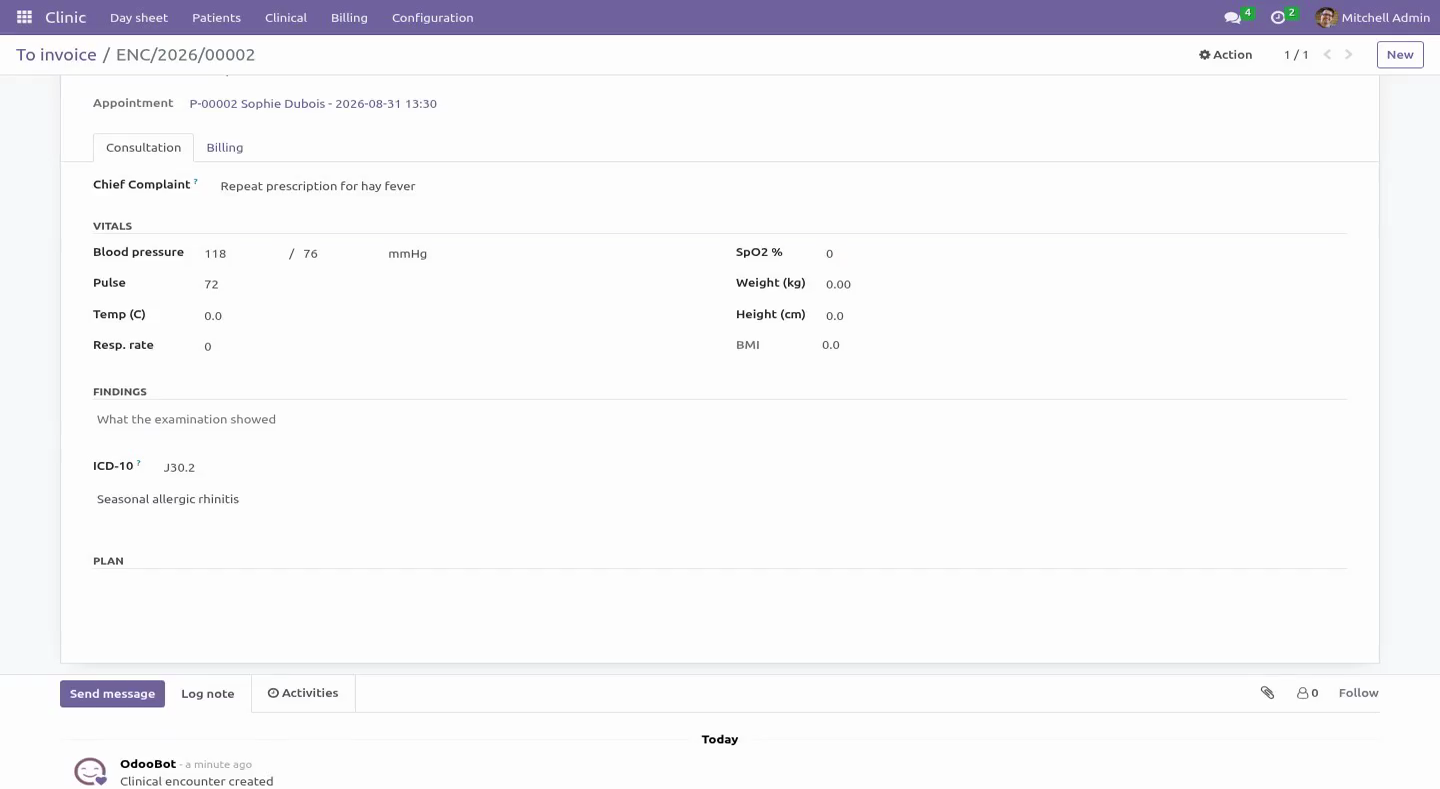Click OdooBot avatar in chatter
1440x789 pixels.
(x=90, y=771)
